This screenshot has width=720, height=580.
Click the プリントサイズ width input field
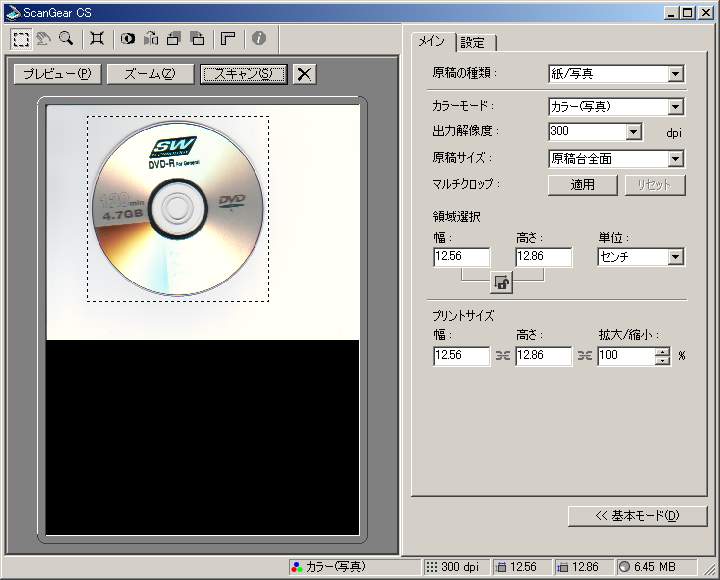(x=461, y=356)
